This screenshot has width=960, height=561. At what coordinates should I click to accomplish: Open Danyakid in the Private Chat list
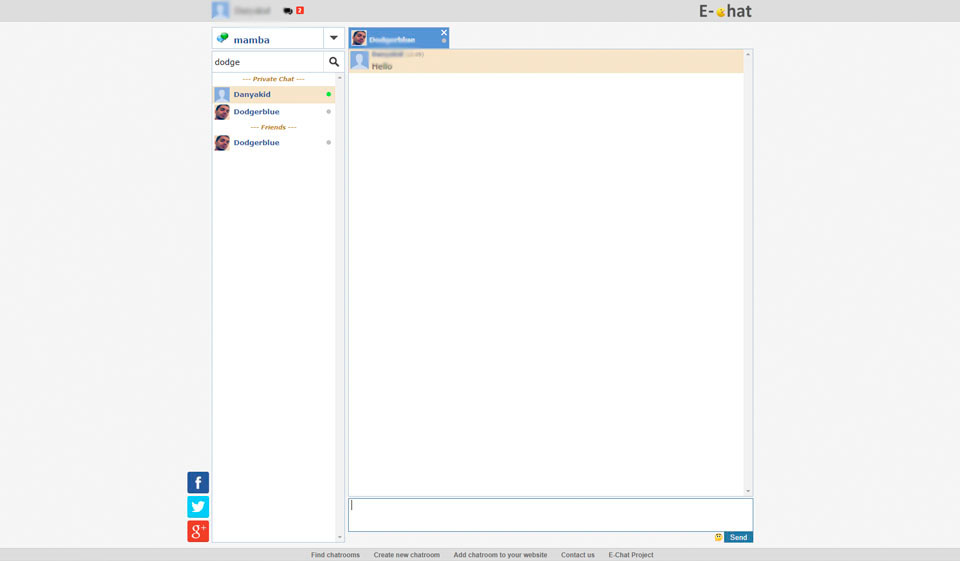(252, 95)
